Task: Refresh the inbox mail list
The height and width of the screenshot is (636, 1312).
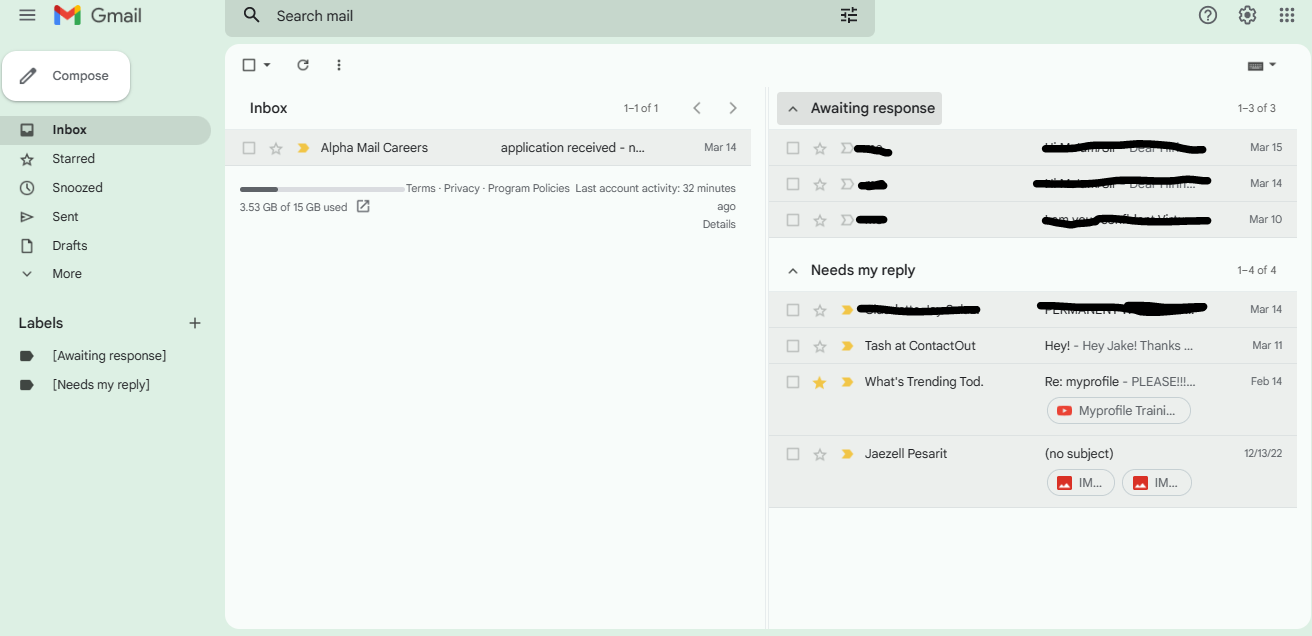Action: pyautogui.click(x=303, y=65)
